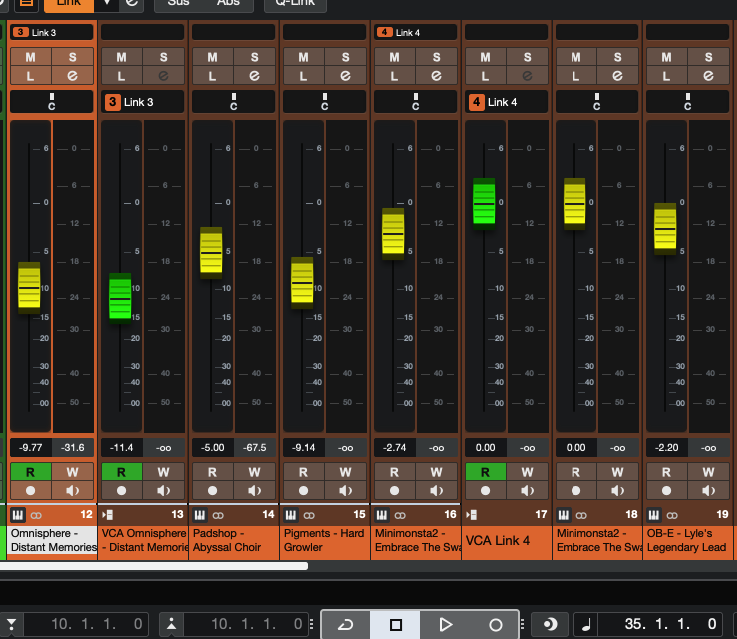Activate the Cycle loop button in transport
This screenshot has height=639, width=737.
tap(345, 624)
